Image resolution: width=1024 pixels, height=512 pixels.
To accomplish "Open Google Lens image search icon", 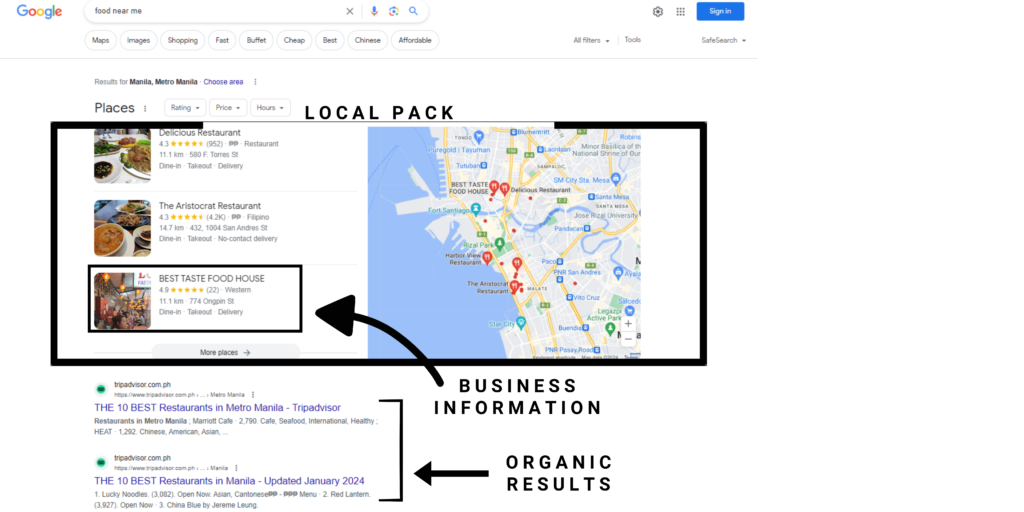I will coord(393,11).
